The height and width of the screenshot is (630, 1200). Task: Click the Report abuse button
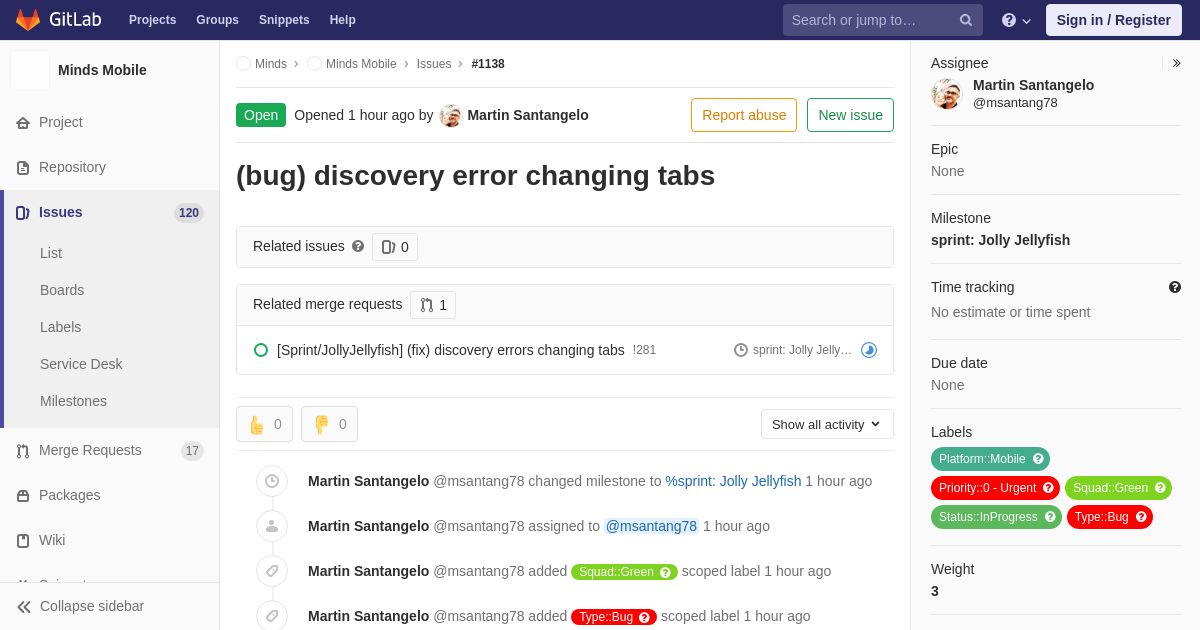click(744, 115)
